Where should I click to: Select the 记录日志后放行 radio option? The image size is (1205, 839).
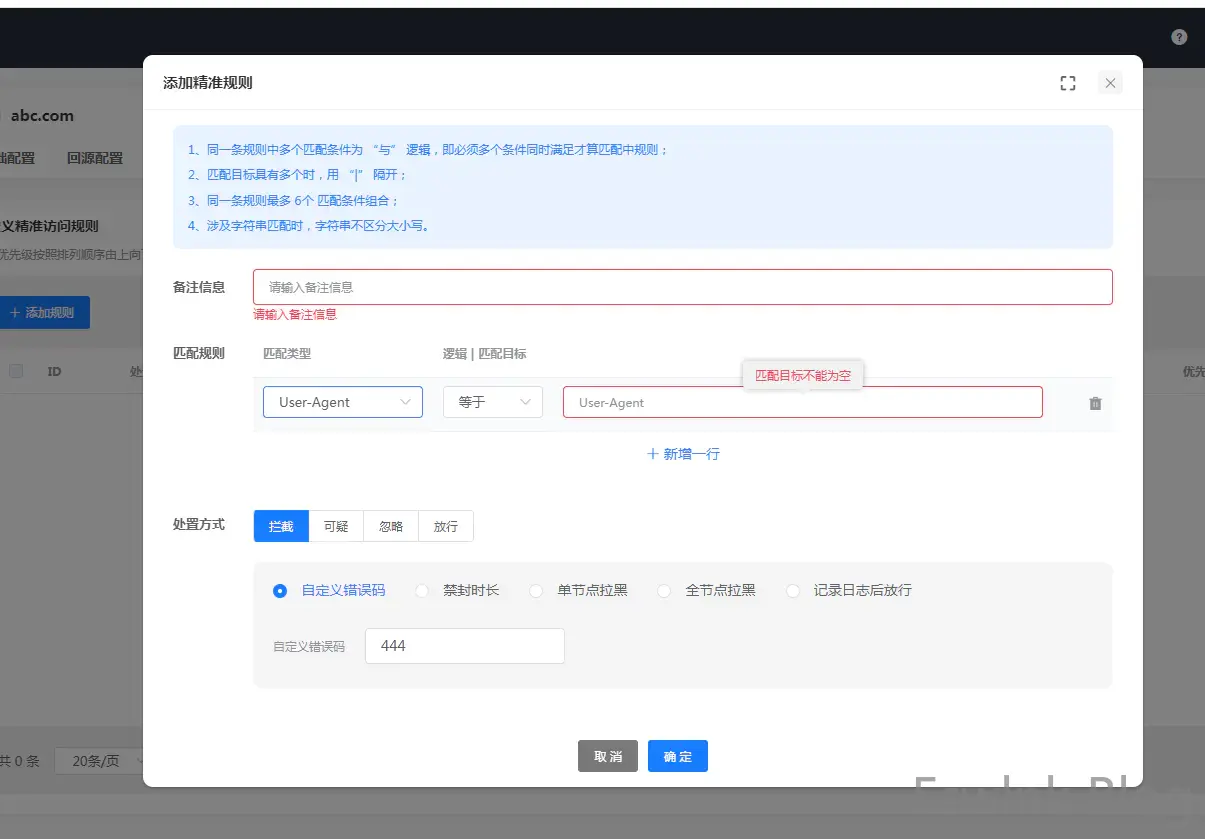793,591
